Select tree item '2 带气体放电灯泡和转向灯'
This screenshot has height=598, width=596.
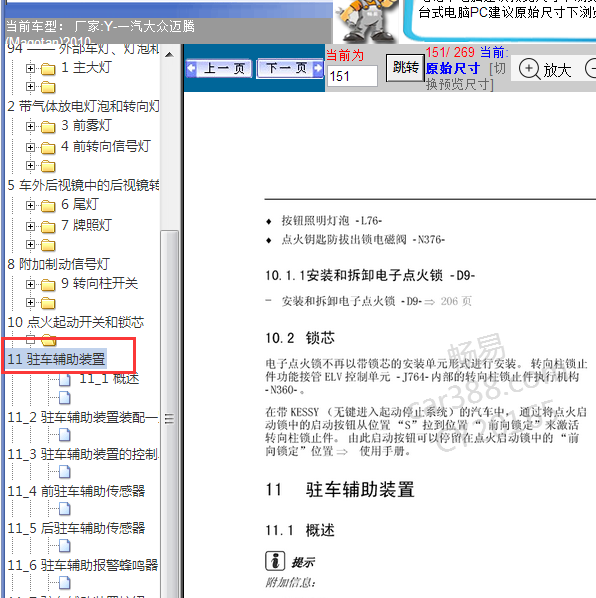pyautogui.click(x=84, y=106)
